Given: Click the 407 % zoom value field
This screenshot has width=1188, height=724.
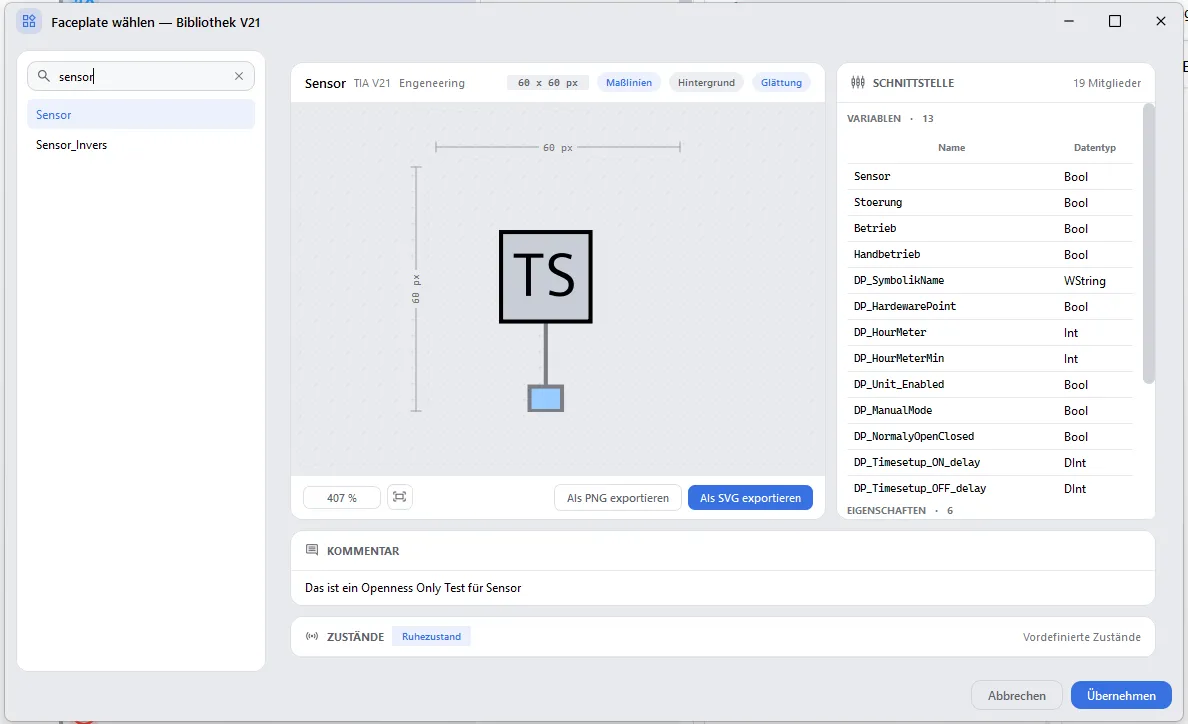Looking at the screenshot, I should 342,498.
